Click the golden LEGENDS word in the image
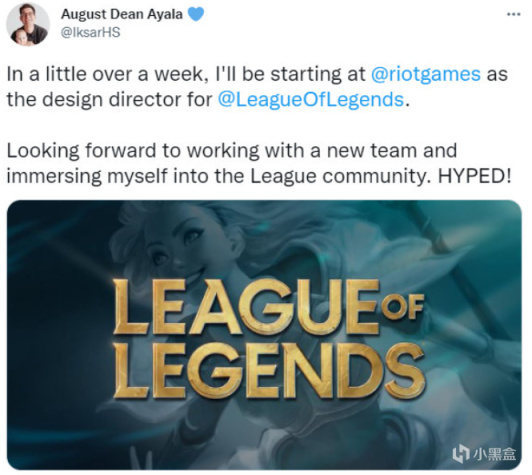The image size is (532, 475). 269,370
